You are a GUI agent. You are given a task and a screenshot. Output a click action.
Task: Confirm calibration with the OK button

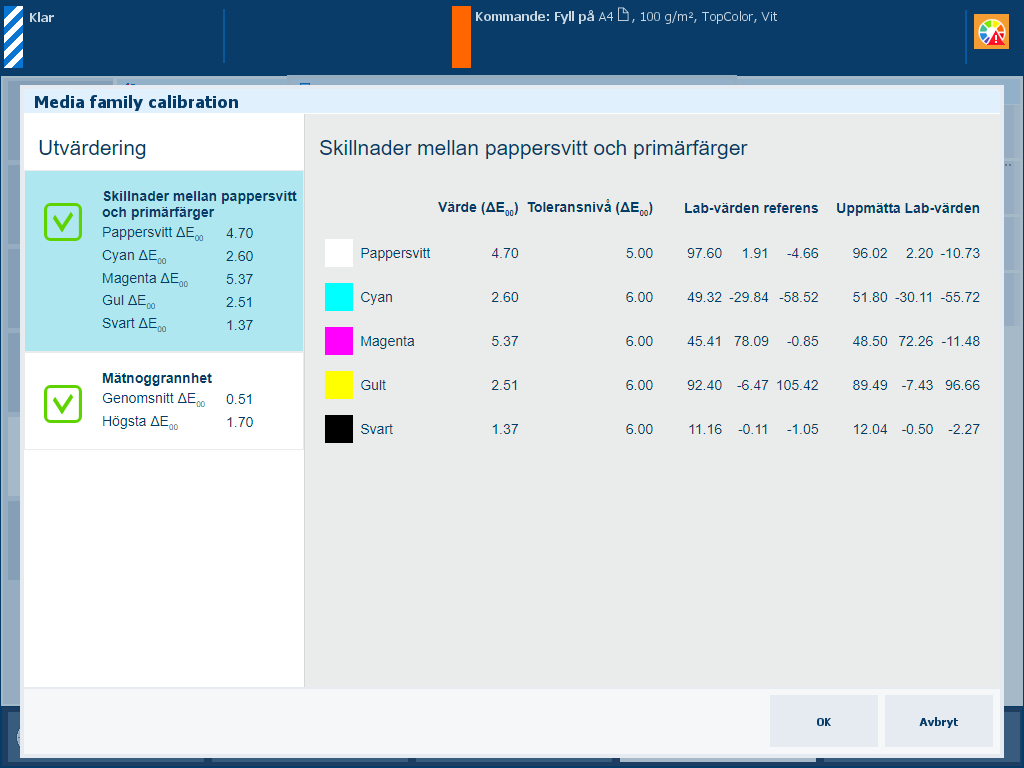[x=824, y=721]
